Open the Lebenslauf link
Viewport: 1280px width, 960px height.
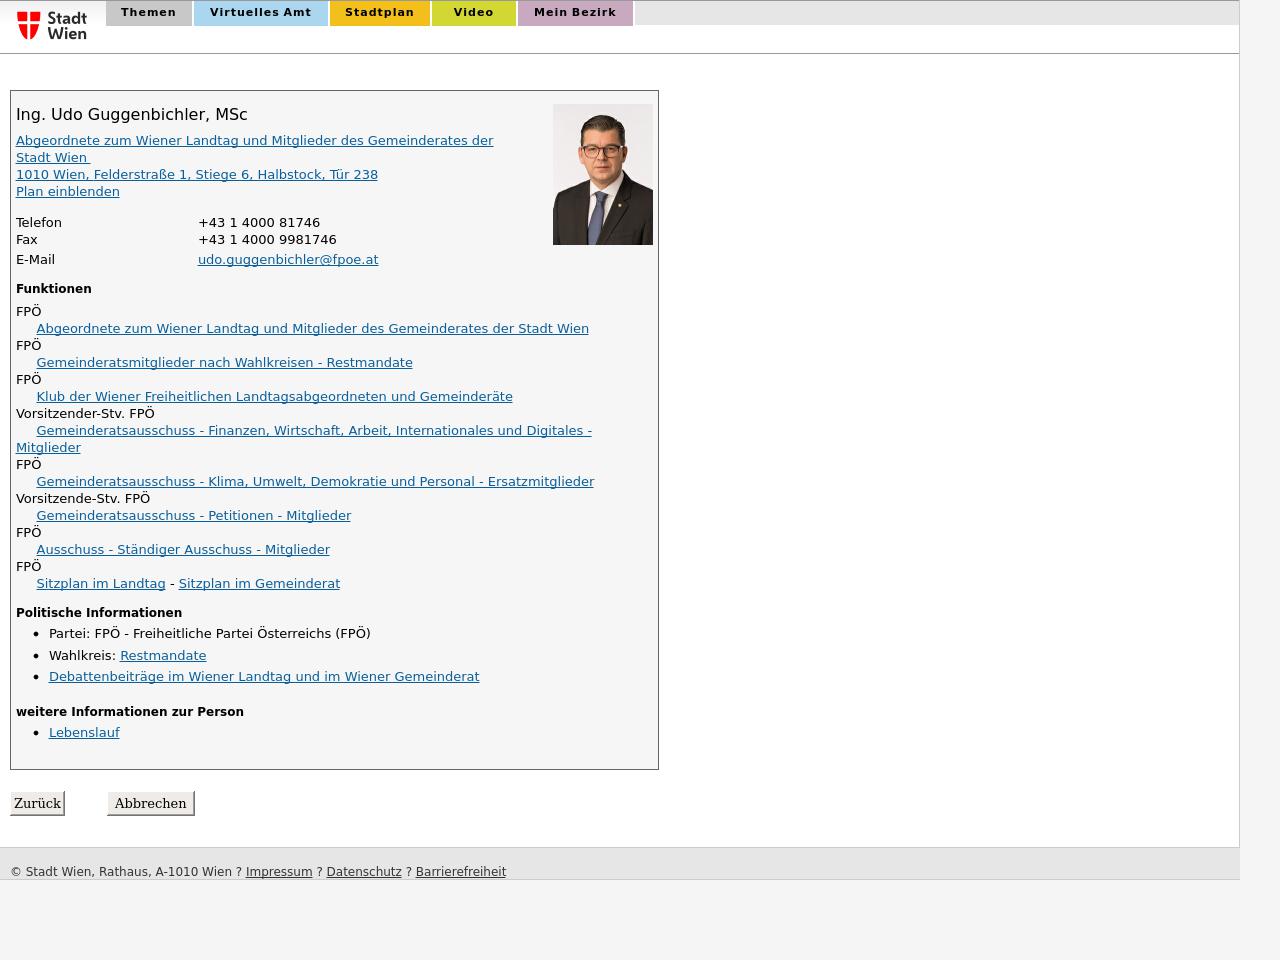pyautogui.click(x=84, y=733)
